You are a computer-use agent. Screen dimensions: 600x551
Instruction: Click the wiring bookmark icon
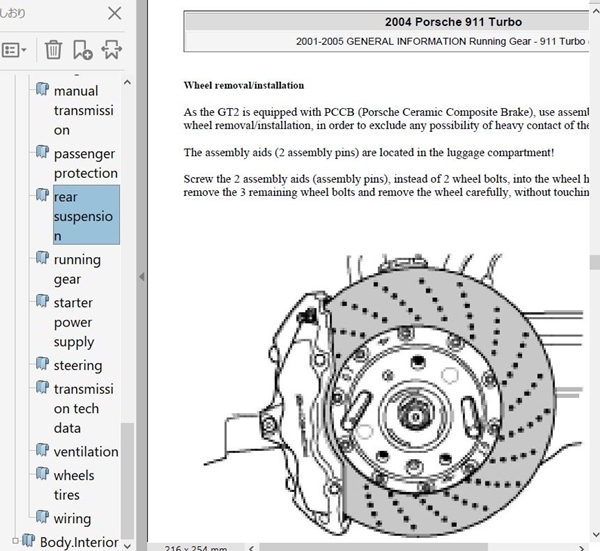tap(42, 517)
